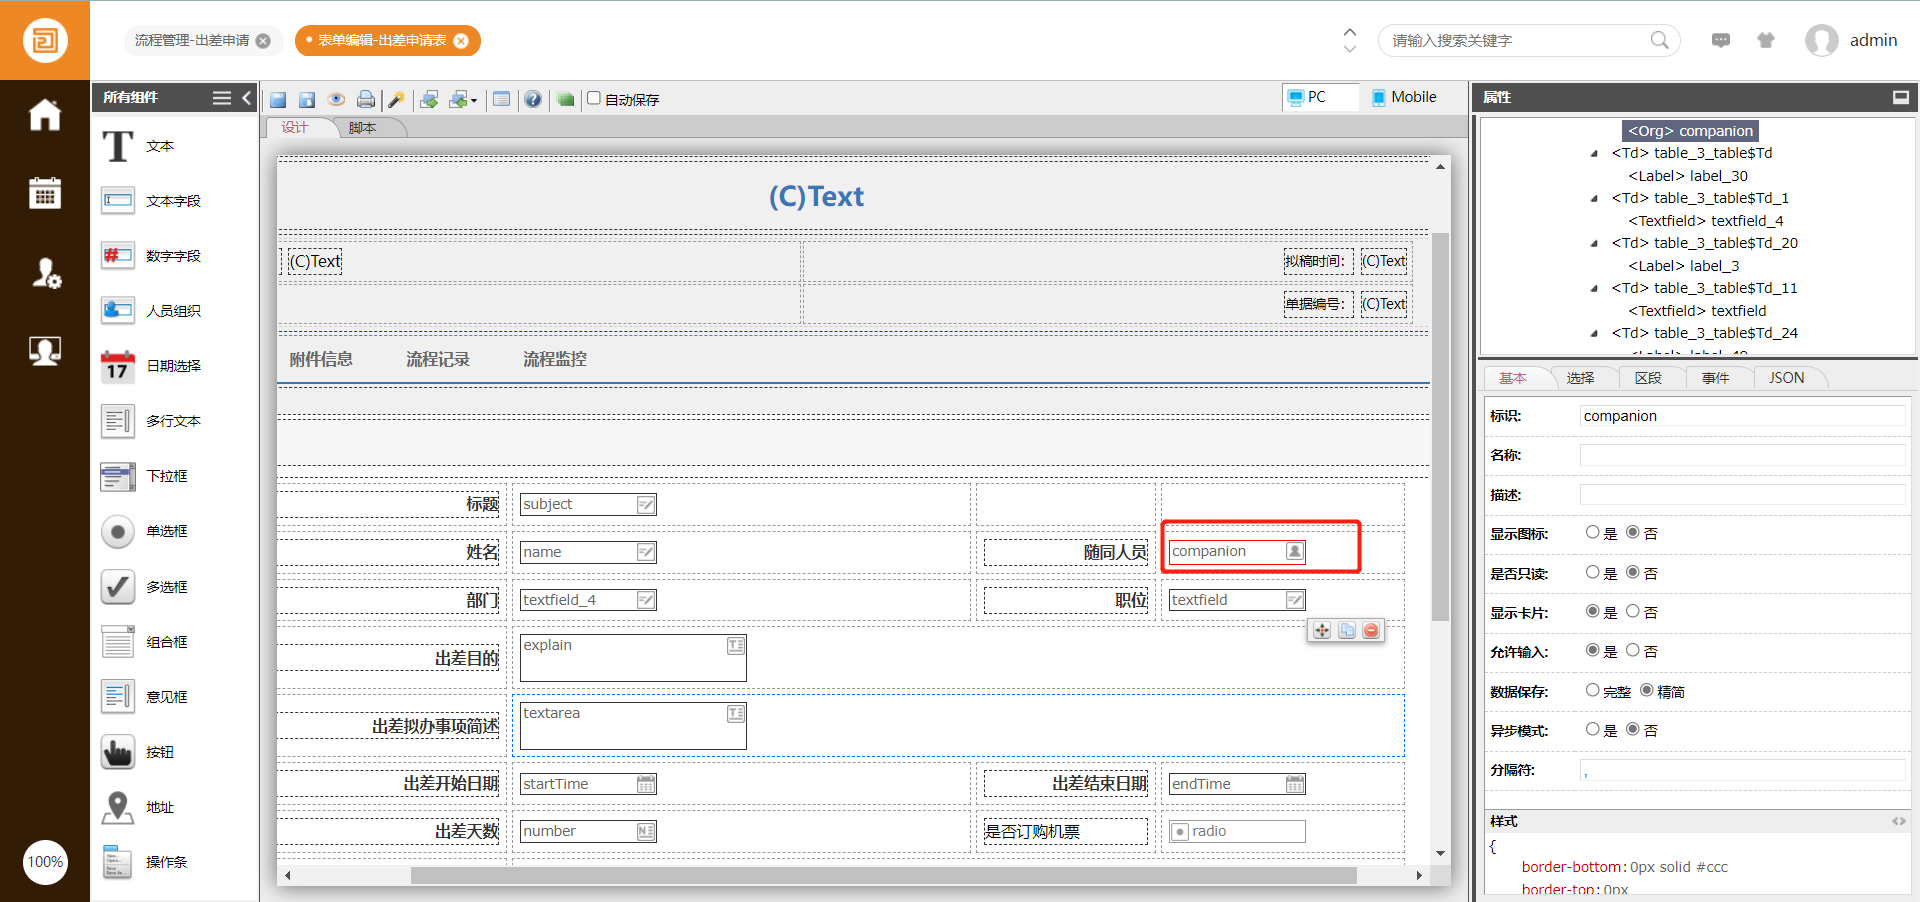Open the user settings icon in sidebar
This screenshot has height=902, width=1920.
click(45, 272)
